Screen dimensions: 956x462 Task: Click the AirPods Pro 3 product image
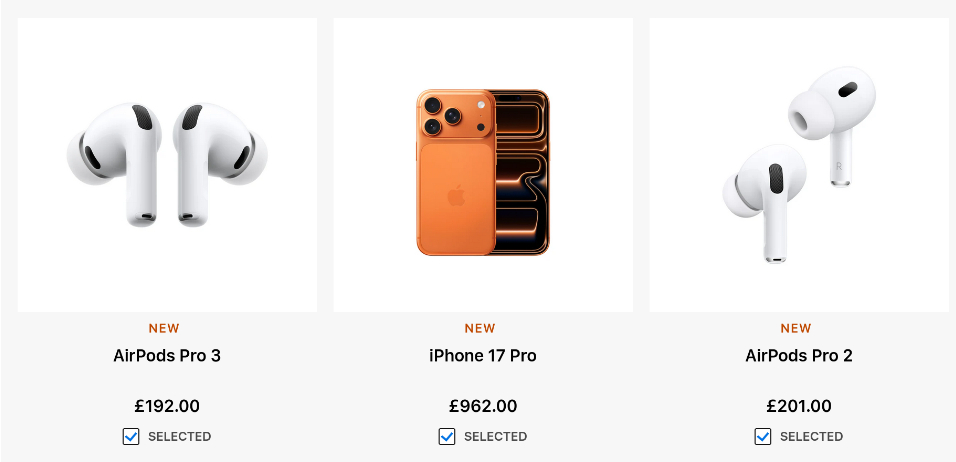[167, 165]
